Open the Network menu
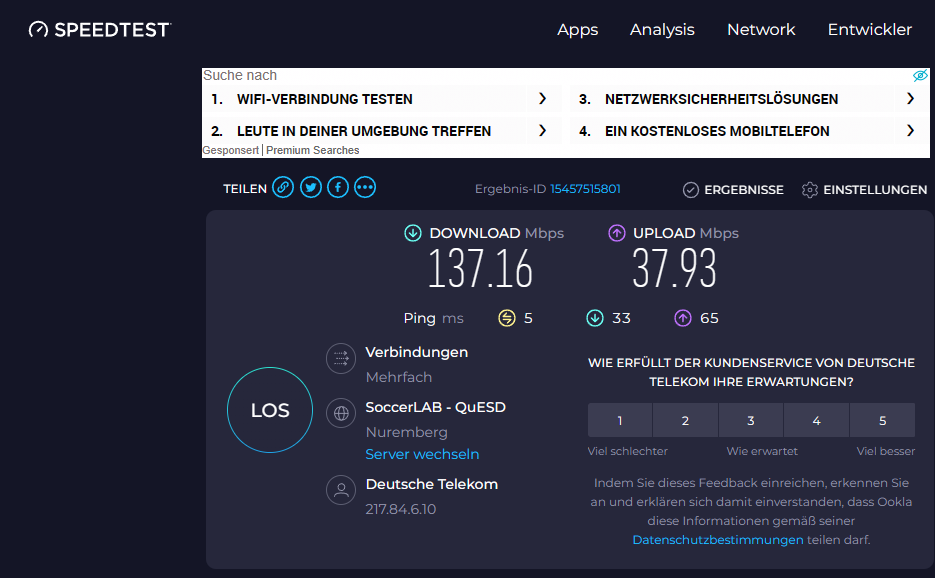935x578 pixels. click(x=761, y=30)
